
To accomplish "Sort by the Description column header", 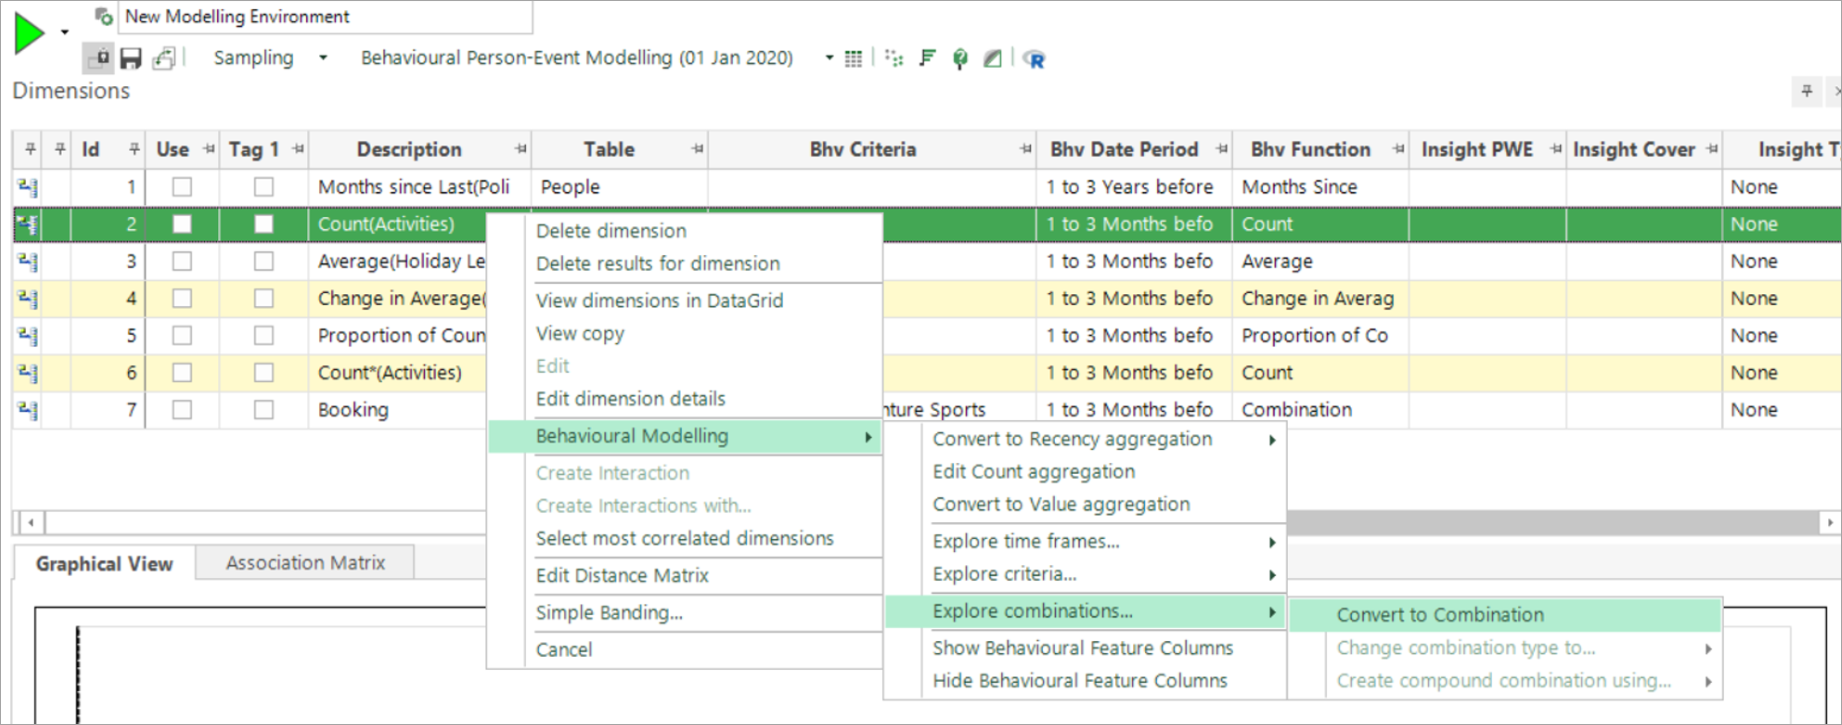I will click(409, 150).
